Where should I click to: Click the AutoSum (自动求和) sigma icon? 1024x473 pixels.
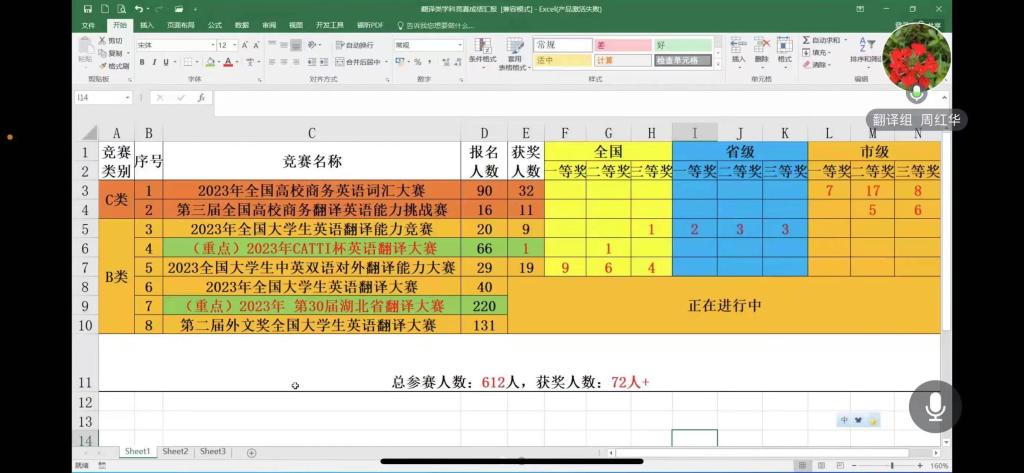[807, 41]
